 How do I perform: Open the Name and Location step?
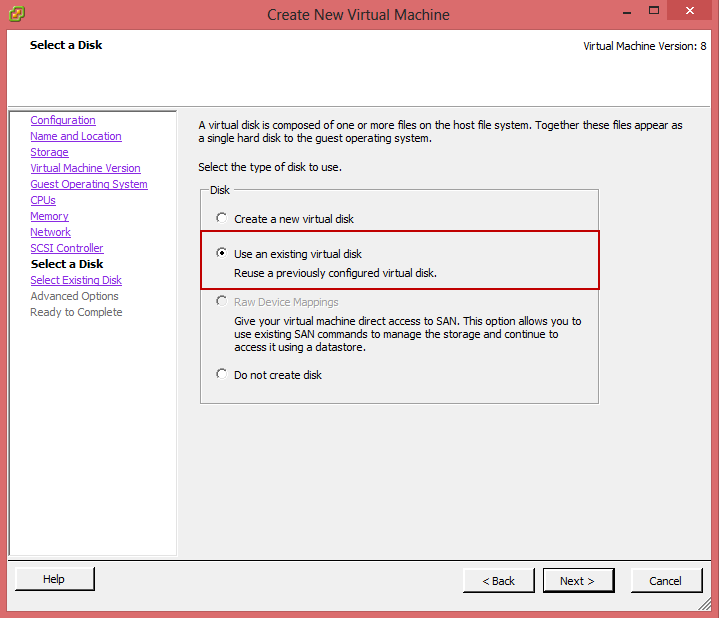point(76,136)
